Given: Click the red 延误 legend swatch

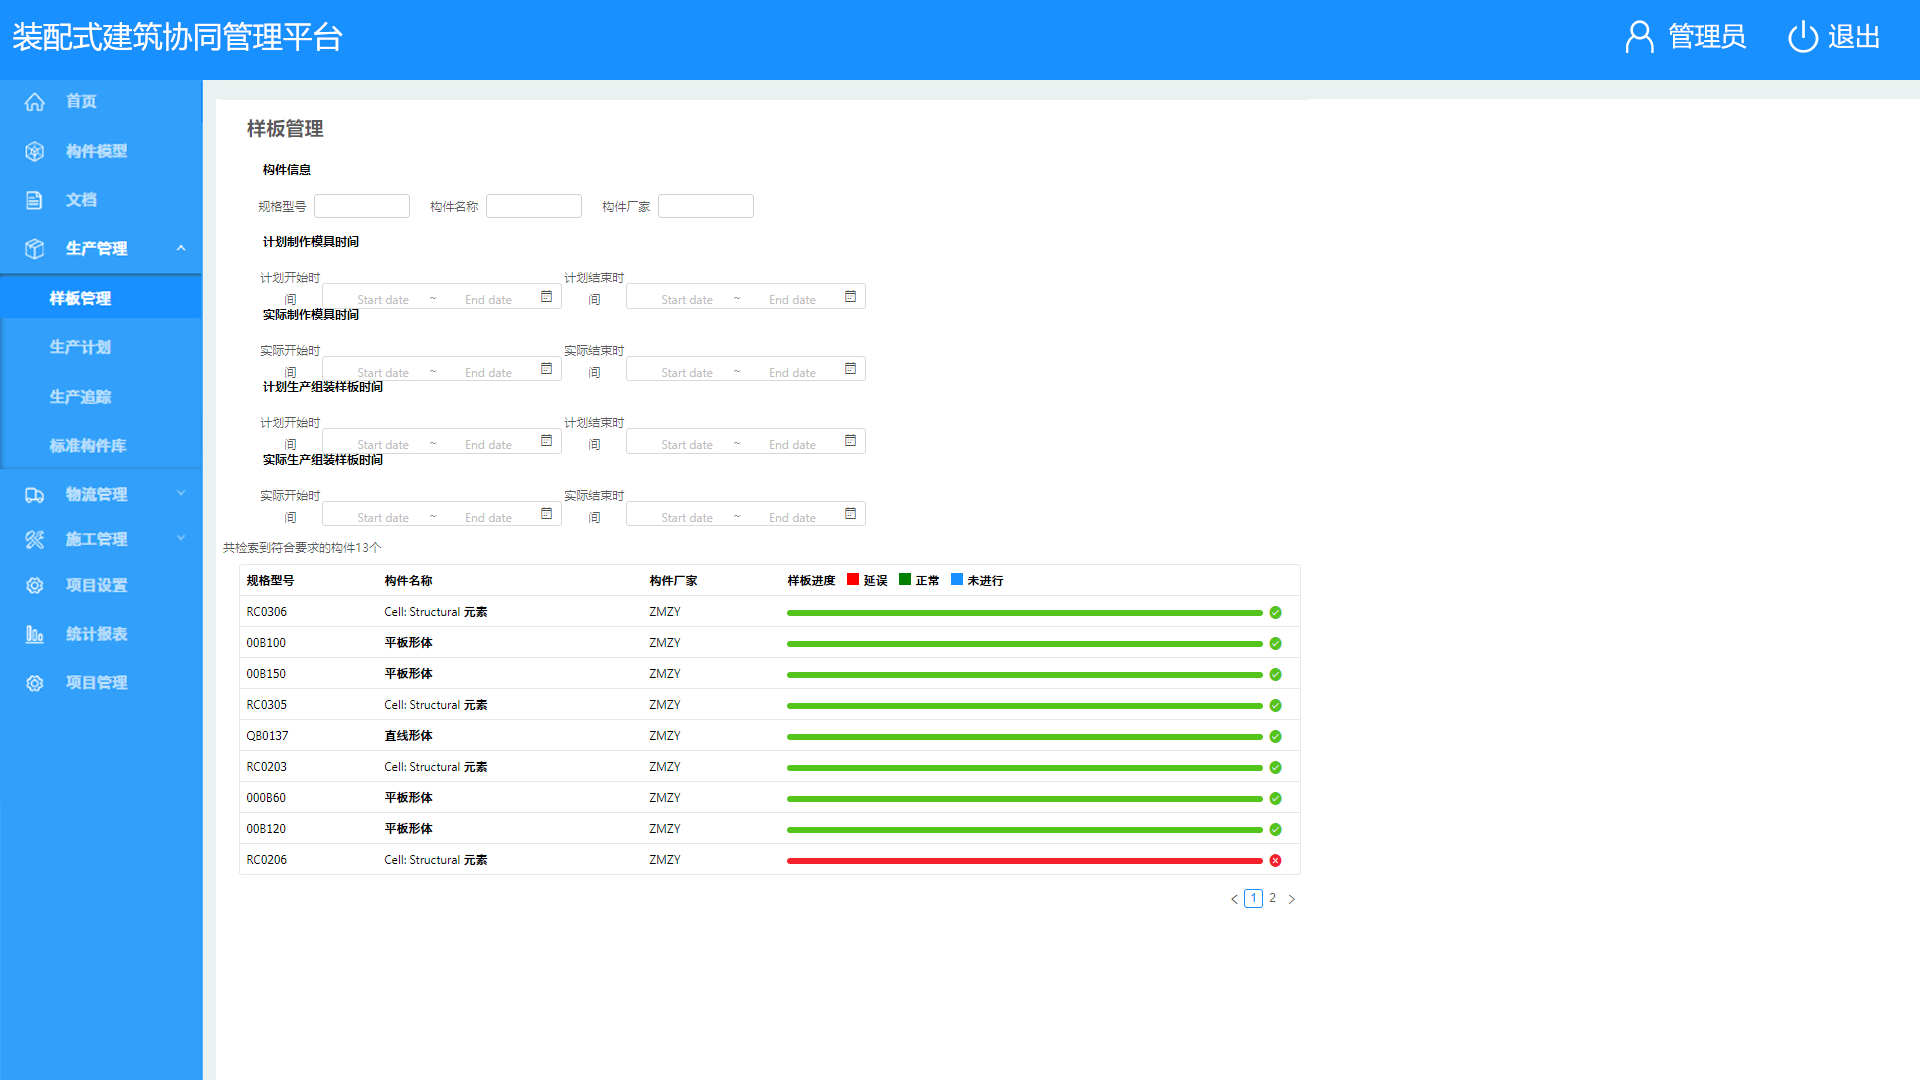Looking at the screenshot, I should tap(853, 580).
